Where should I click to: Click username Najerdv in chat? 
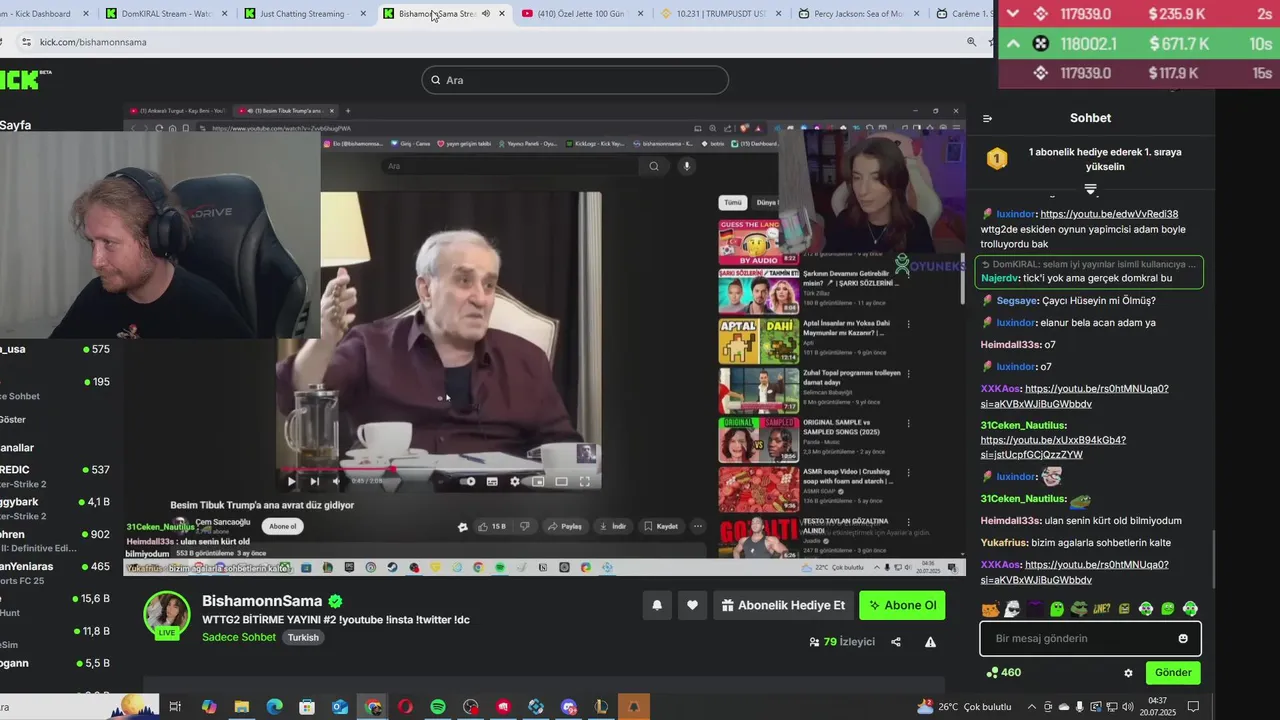point(999,278)
